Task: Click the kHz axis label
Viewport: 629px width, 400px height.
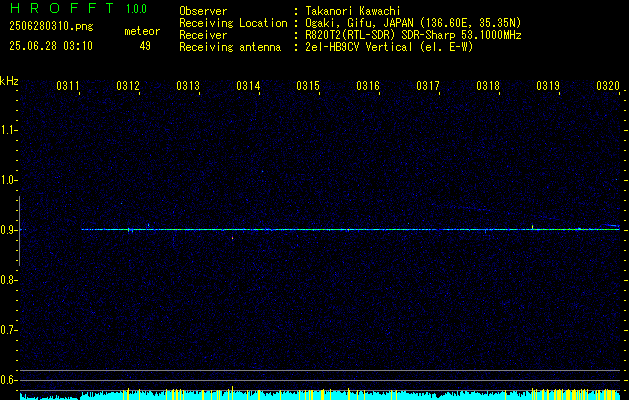Action: pos(9,81)
